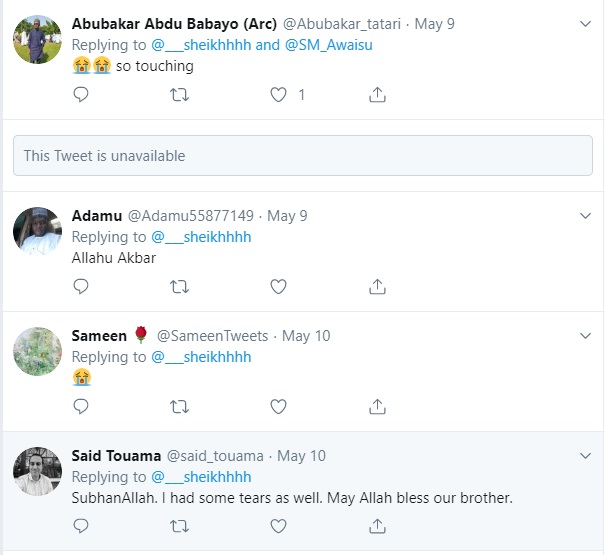This screenshot has width=604, height=555.
Task: Reply to Adamu's 'Allahu Akbar' tweet
Action: pyautogui.click(x=82, y=287)
